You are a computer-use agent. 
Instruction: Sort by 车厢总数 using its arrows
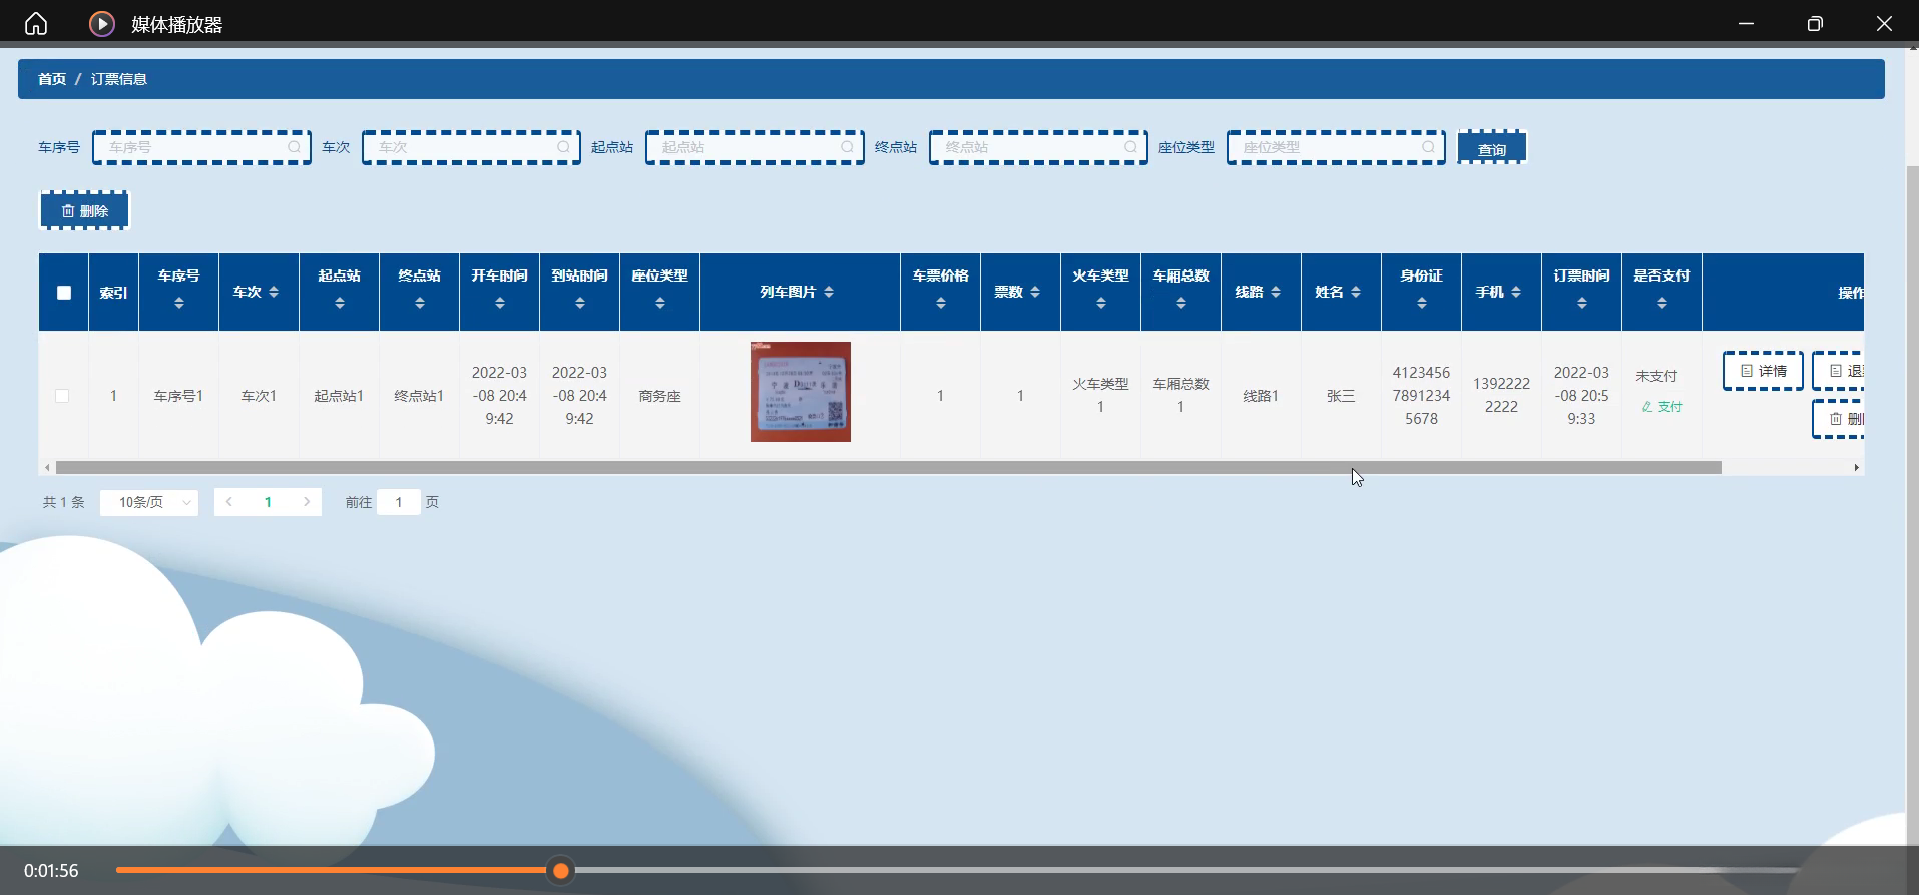click(1181, 303)
